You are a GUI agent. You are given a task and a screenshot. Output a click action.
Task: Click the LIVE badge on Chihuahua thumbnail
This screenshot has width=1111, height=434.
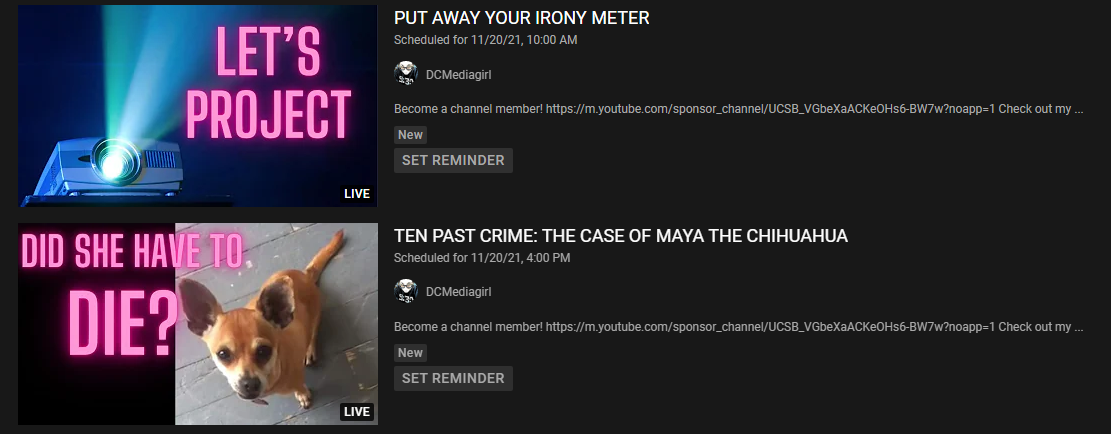[357, 411]
